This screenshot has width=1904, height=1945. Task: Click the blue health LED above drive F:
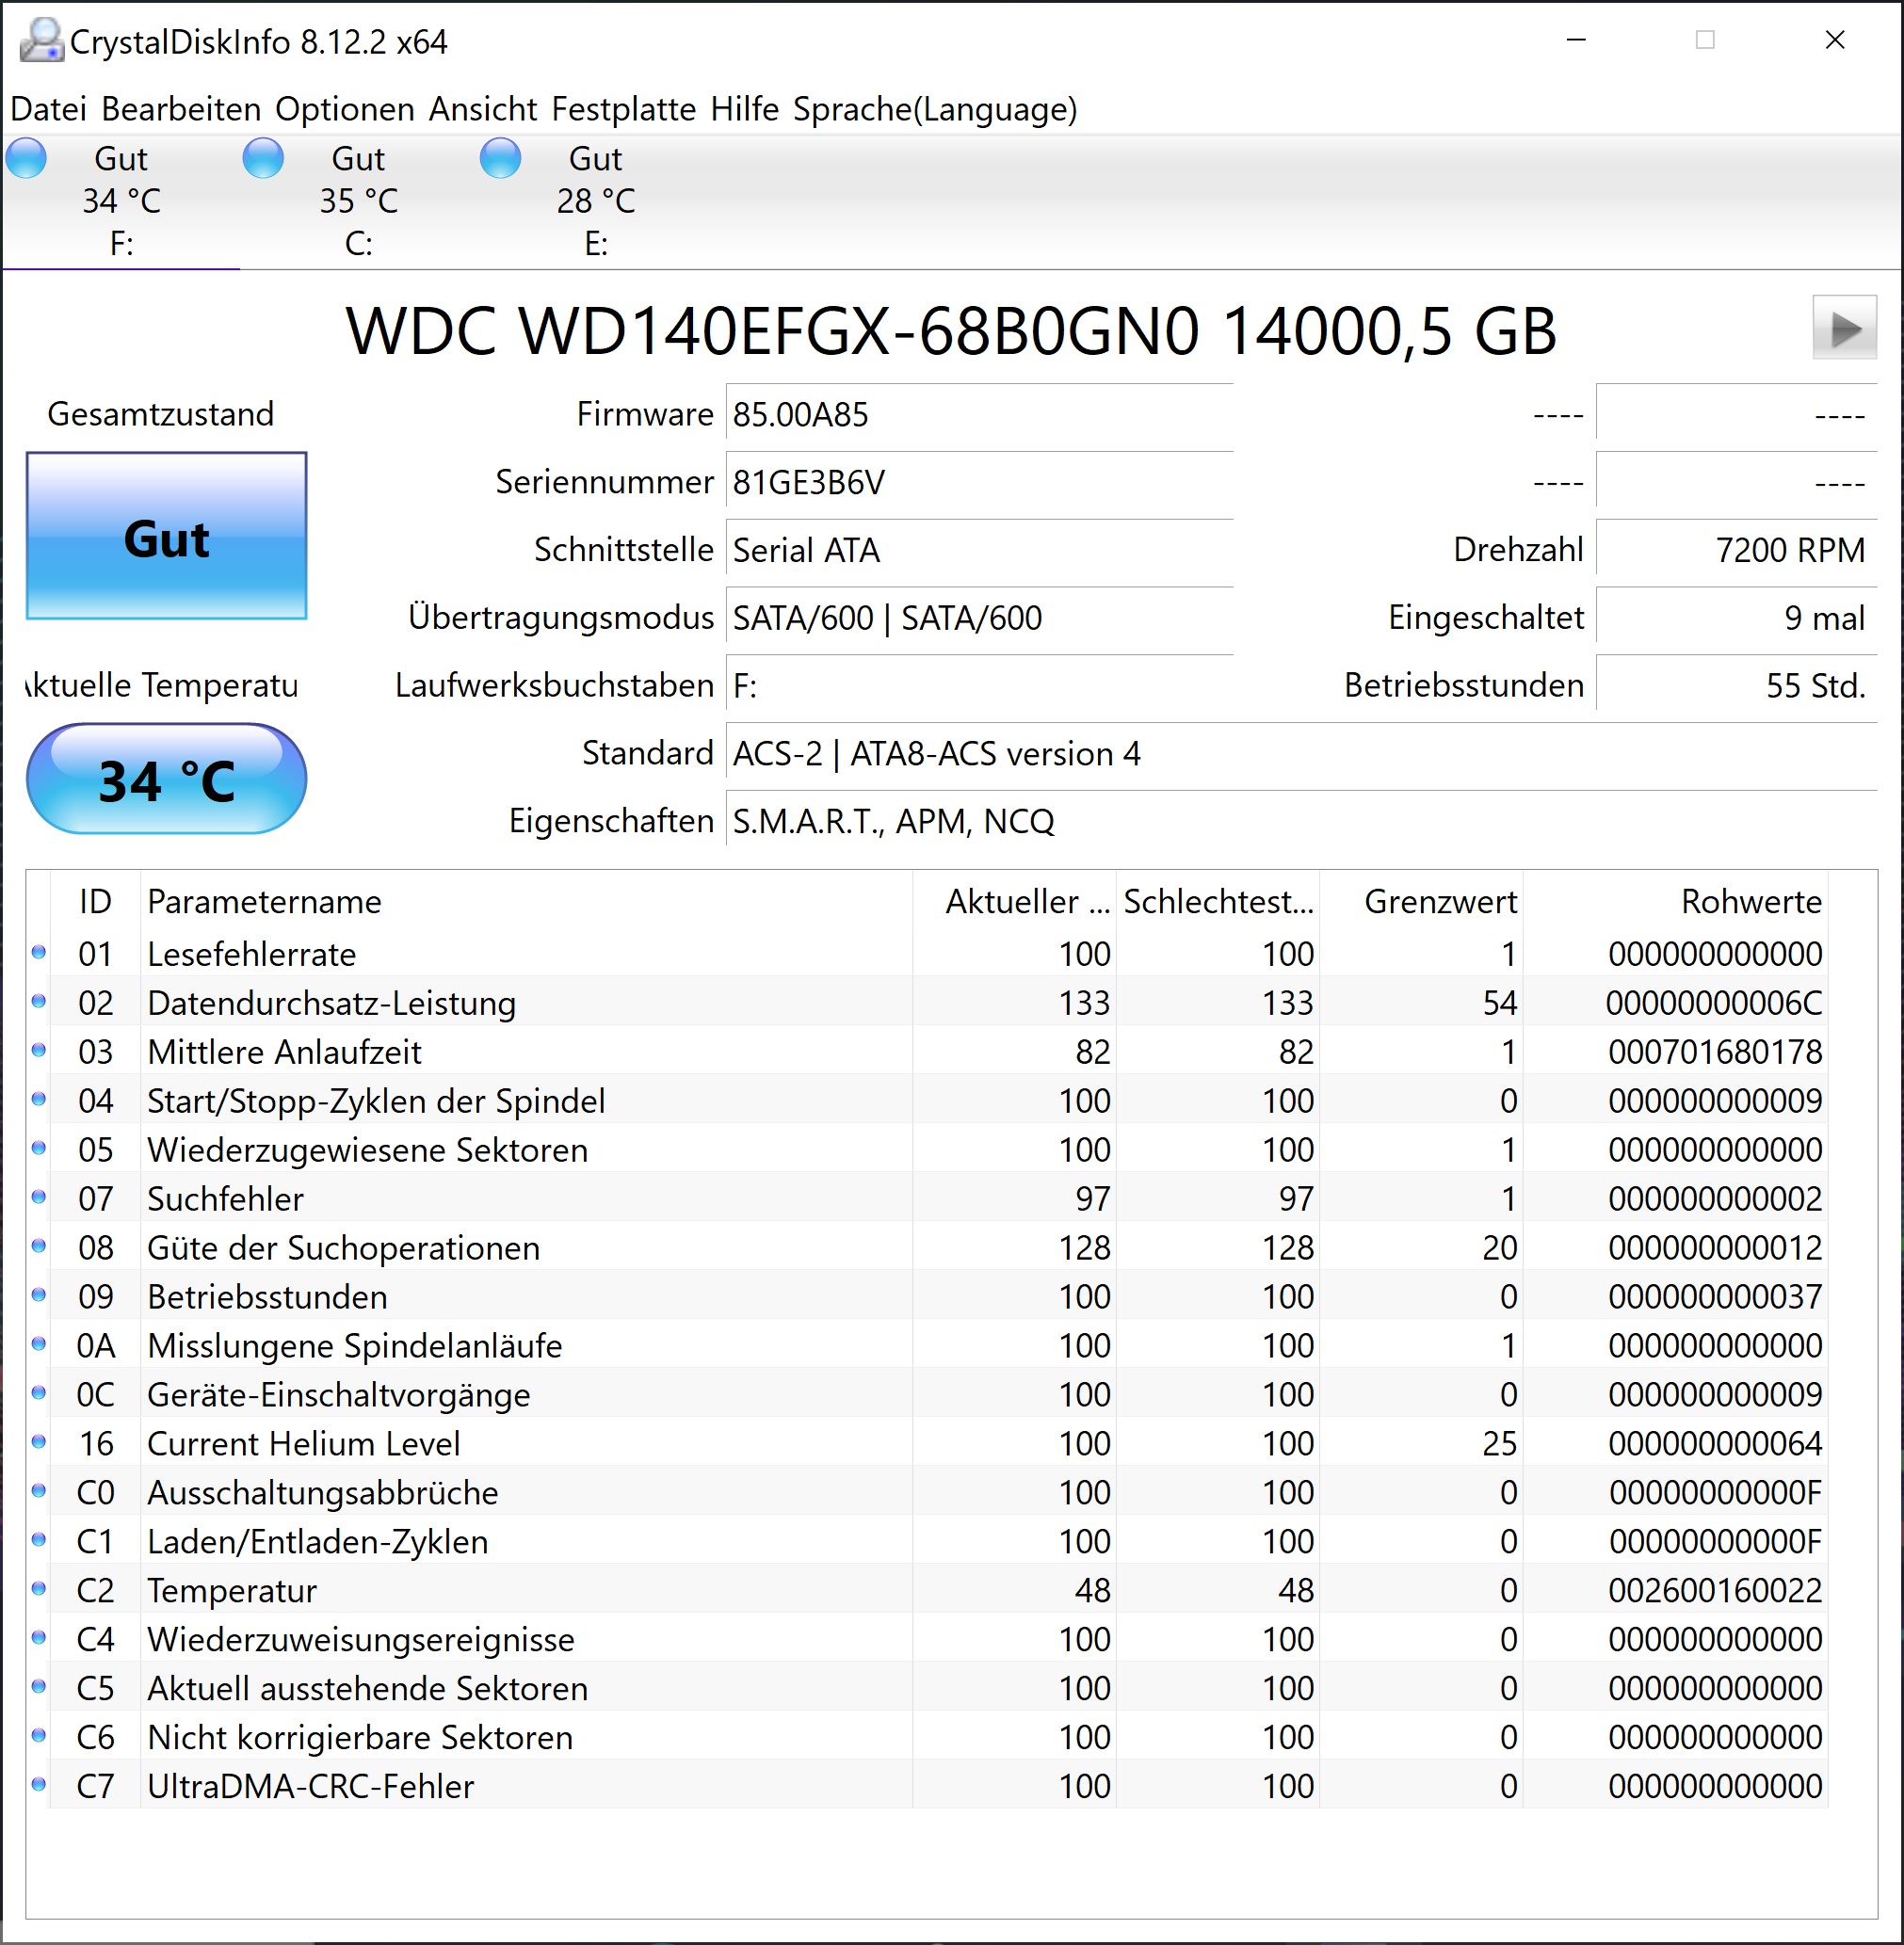click(x=27, y=157)
